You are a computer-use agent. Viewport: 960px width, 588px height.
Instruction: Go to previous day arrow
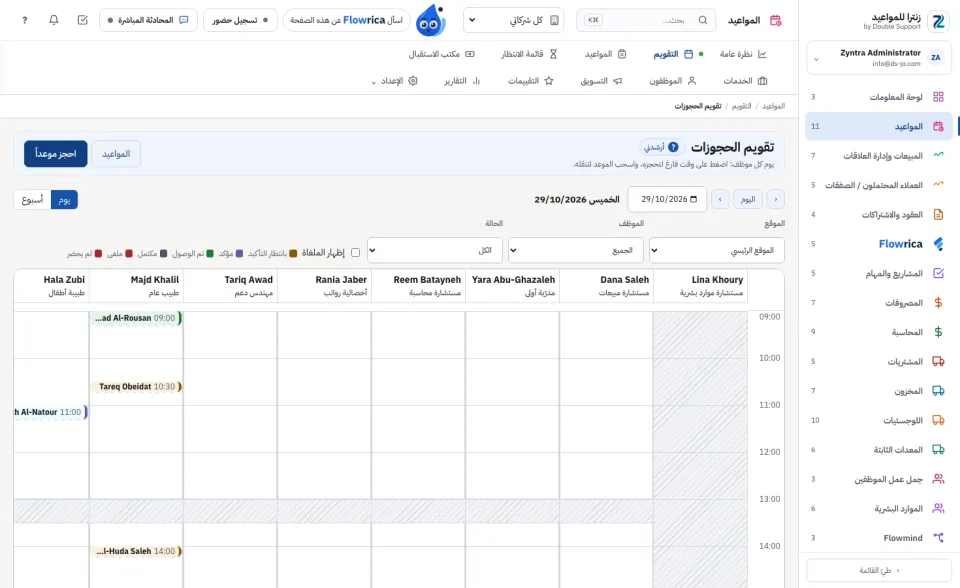(776, 199)
